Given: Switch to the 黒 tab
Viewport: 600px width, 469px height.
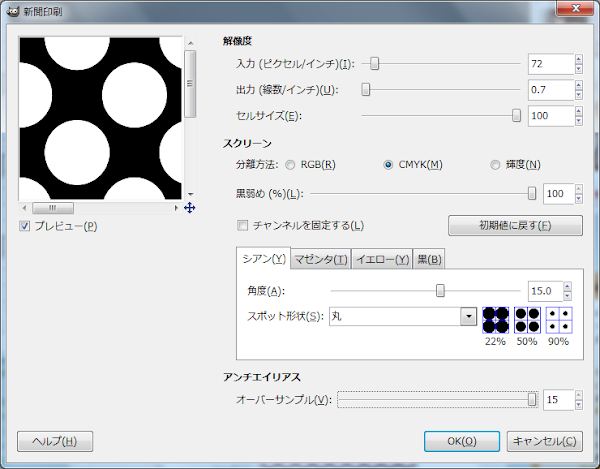Looking at the screenshot, I should pyautogui.click(x=429, y=260).
